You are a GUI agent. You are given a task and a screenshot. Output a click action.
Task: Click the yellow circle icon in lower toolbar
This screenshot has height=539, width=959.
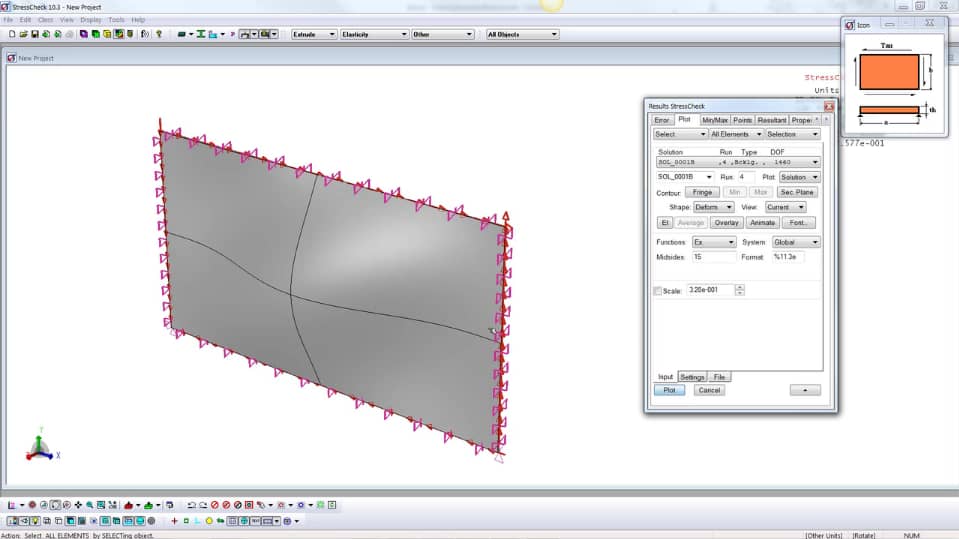click(209, 521)
